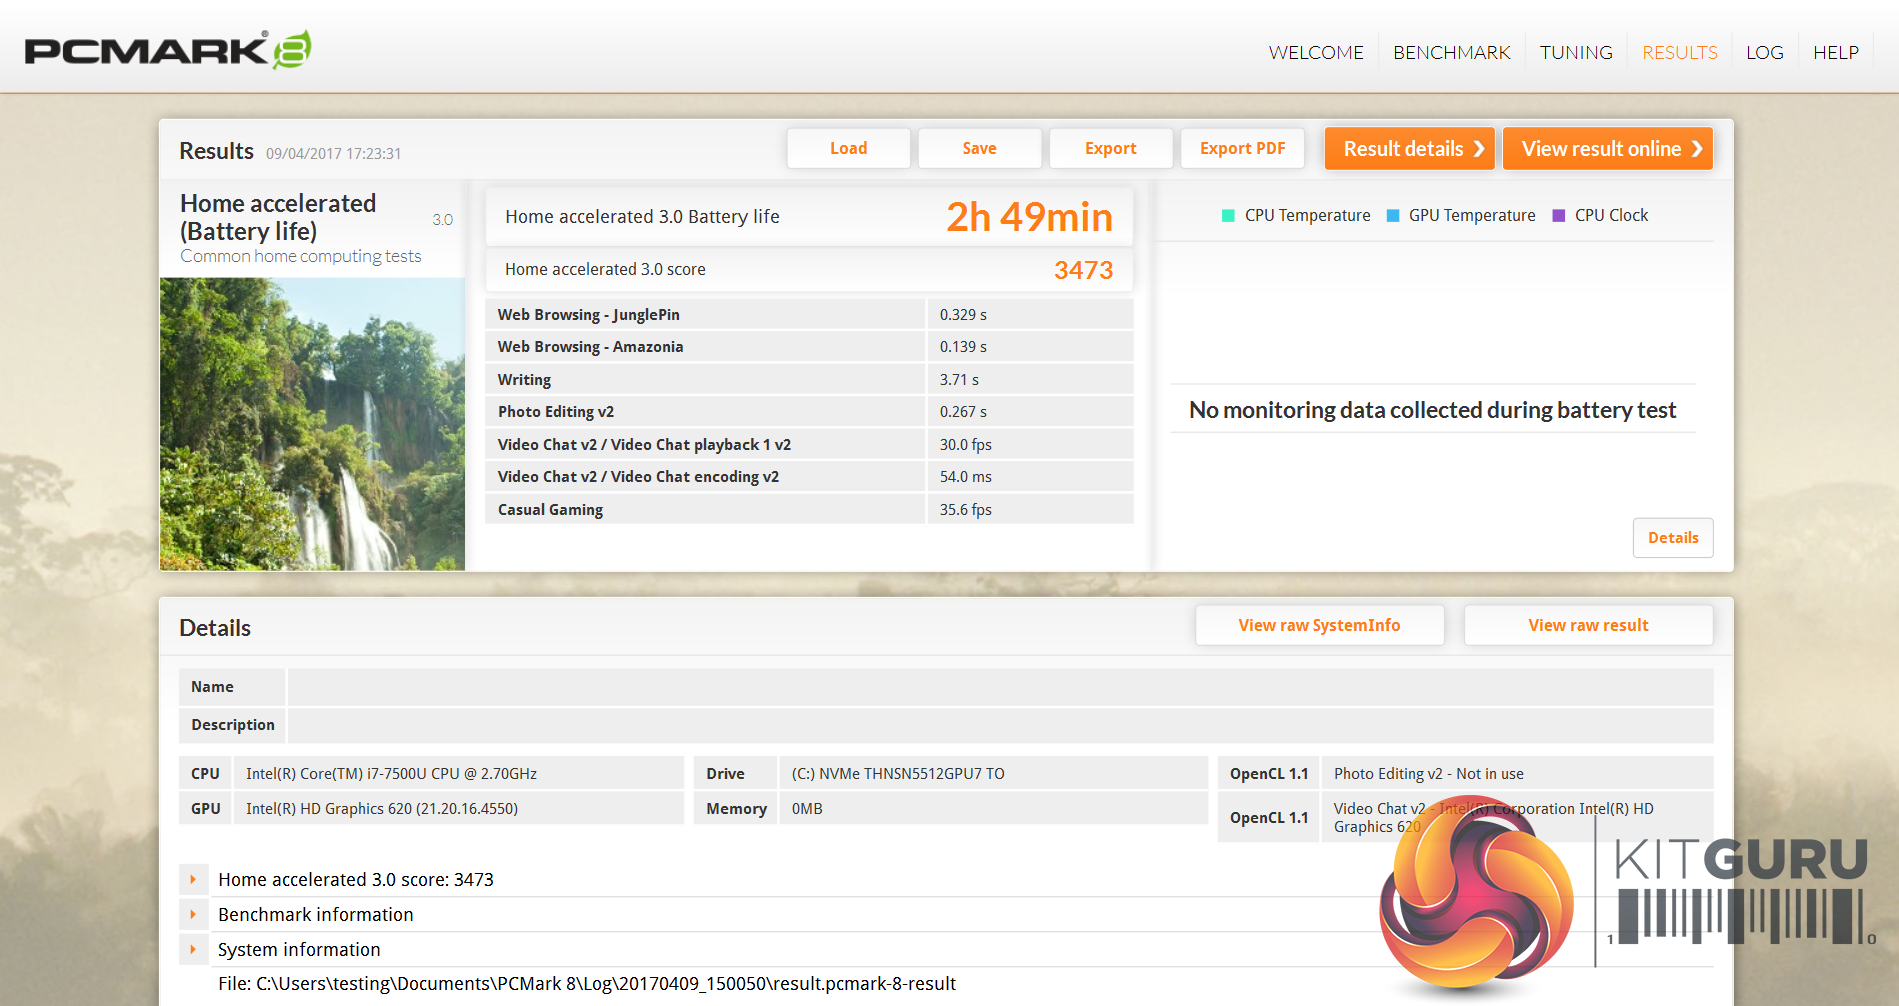Click the CPU Temperature legend swatch
Screen dimensions: 1899x1006
tap(1229, 216)
